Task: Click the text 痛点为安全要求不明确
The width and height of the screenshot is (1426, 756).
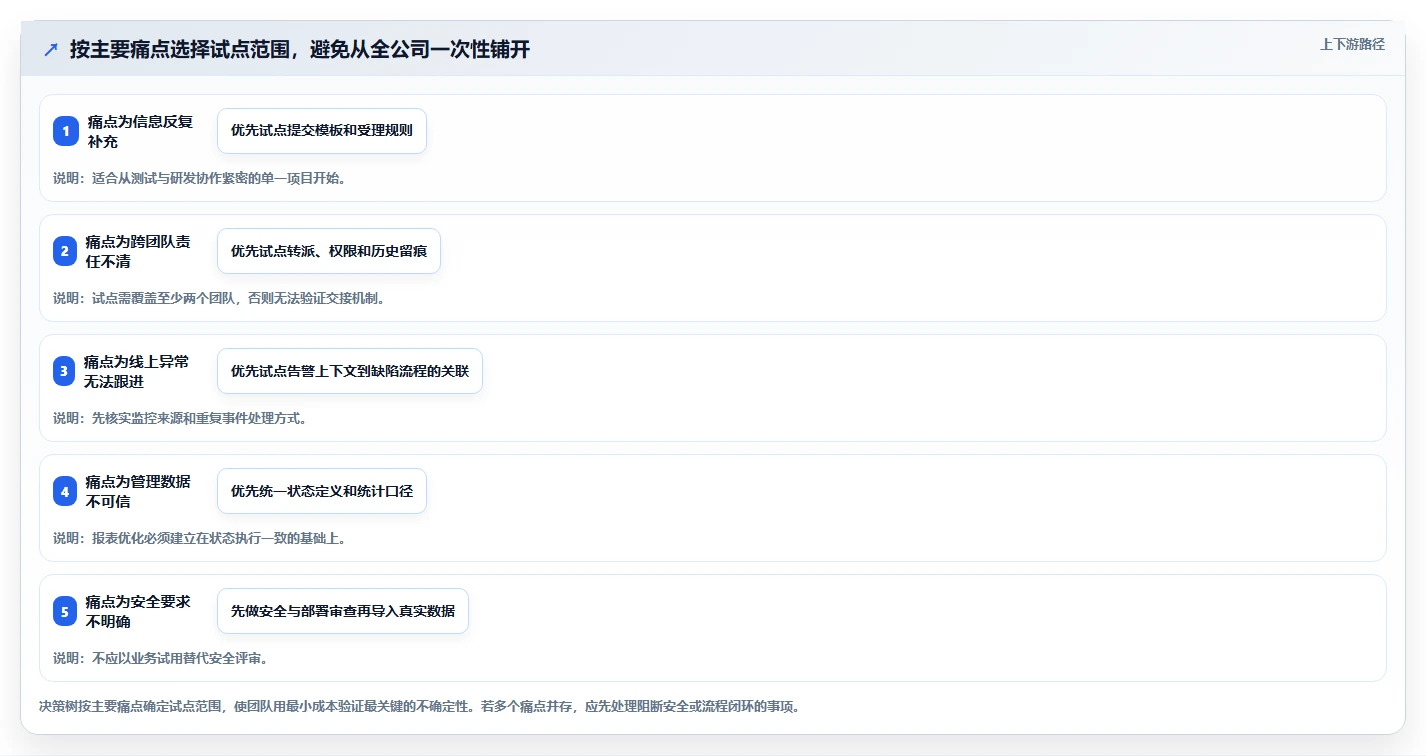Action: click(138, 611)
